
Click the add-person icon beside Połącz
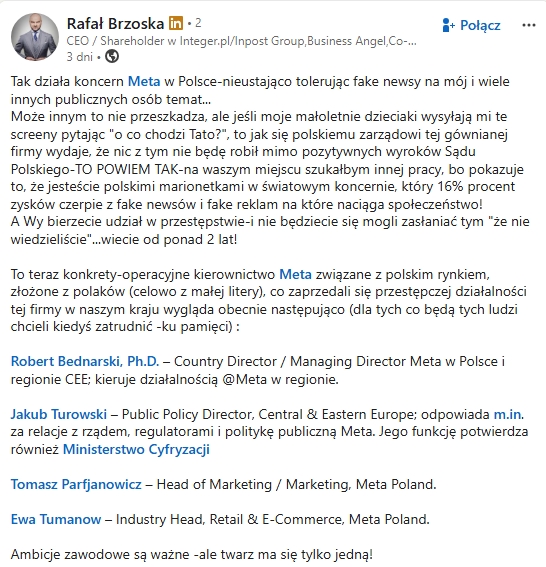coord(448,25)
